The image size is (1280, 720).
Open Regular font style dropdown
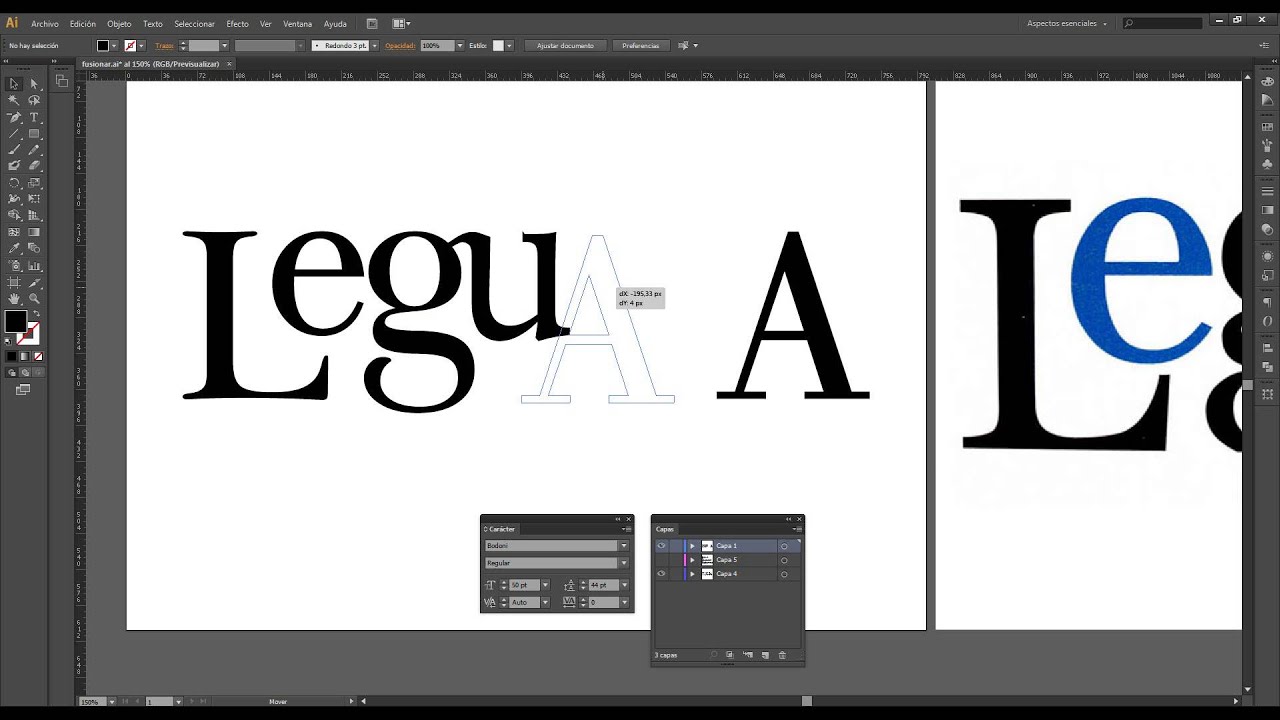[624, 563]
